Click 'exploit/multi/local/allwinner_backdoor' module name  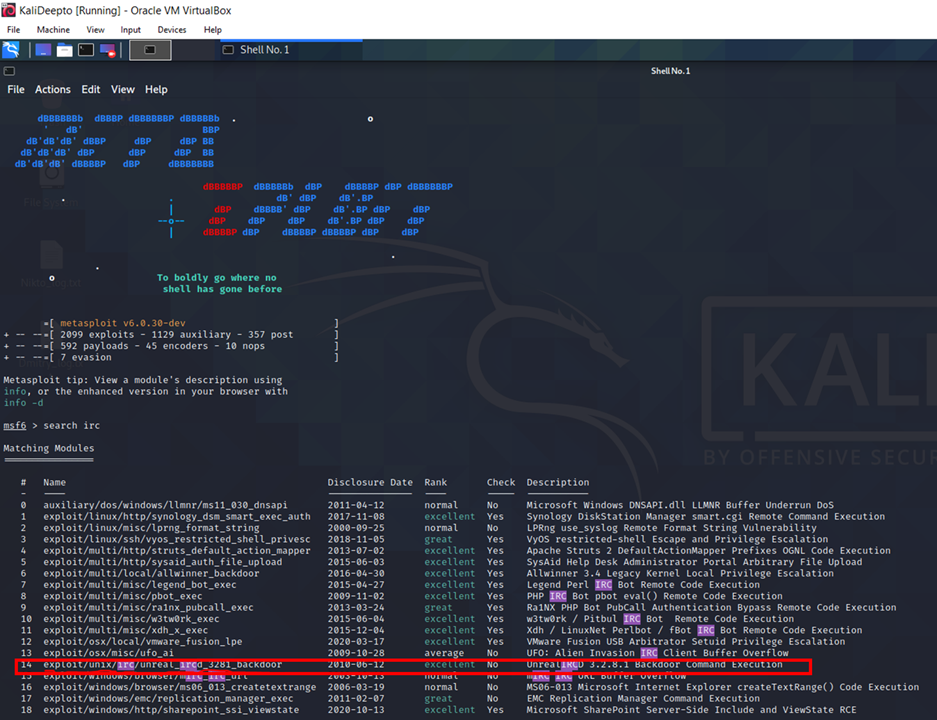tap(151, 573)
